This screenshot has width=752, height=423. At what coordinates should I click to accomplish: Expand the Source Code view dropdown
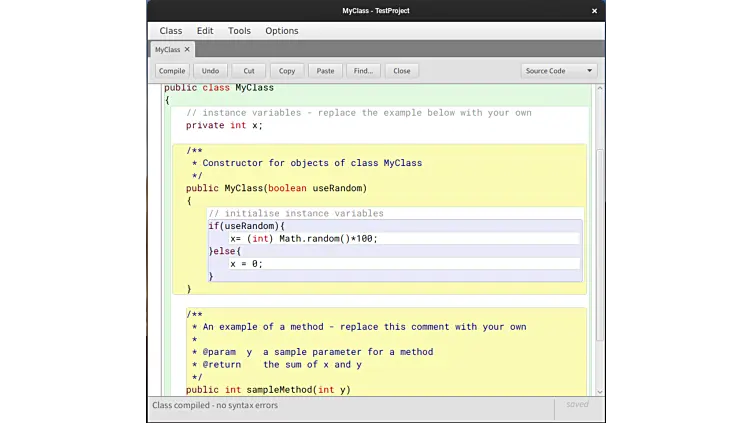(559, 71)
